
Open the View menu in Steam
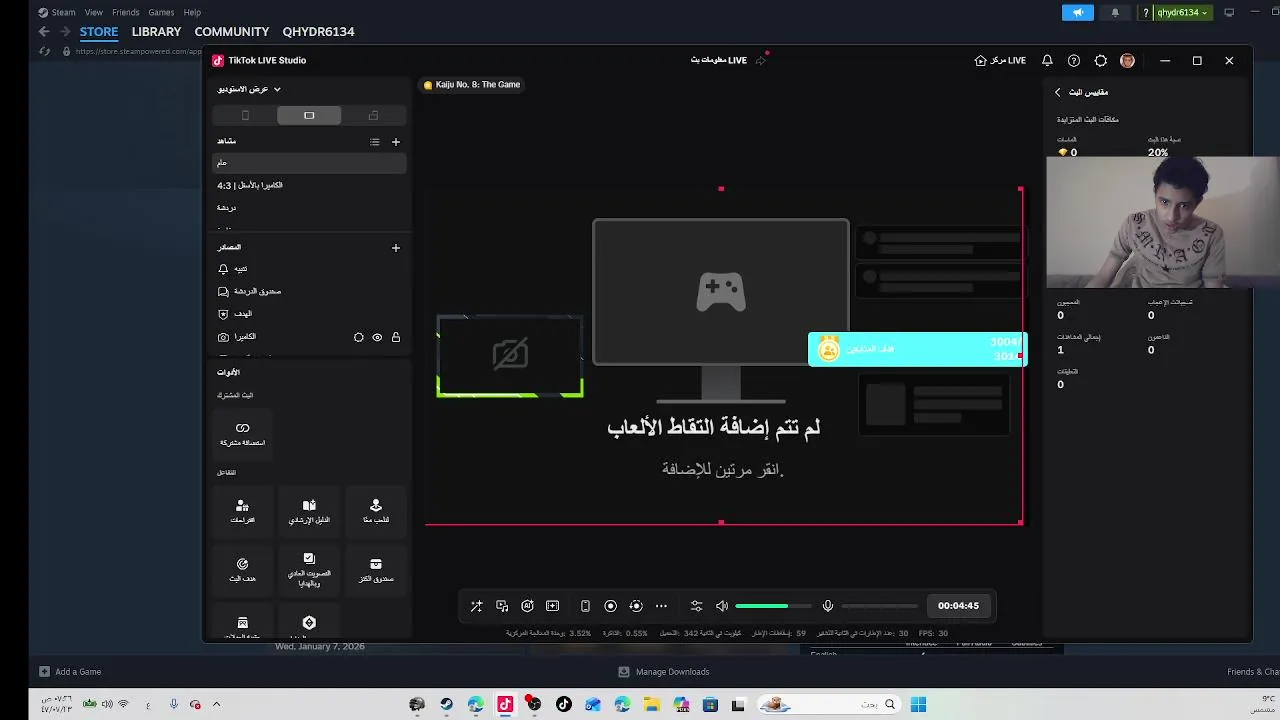click(94, 12)
